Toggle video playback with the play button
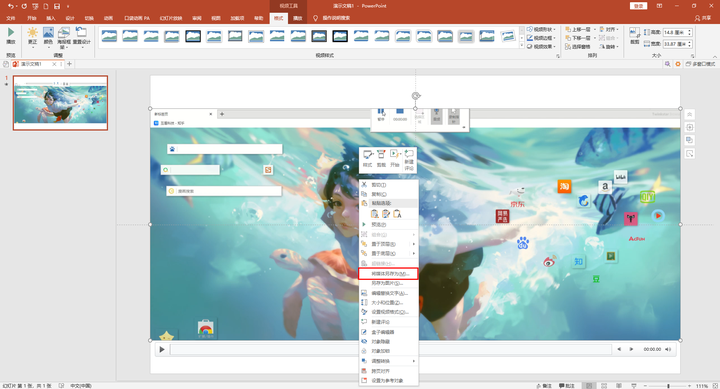The width and height of the screenshot is (720, 389). pos(162,350)
